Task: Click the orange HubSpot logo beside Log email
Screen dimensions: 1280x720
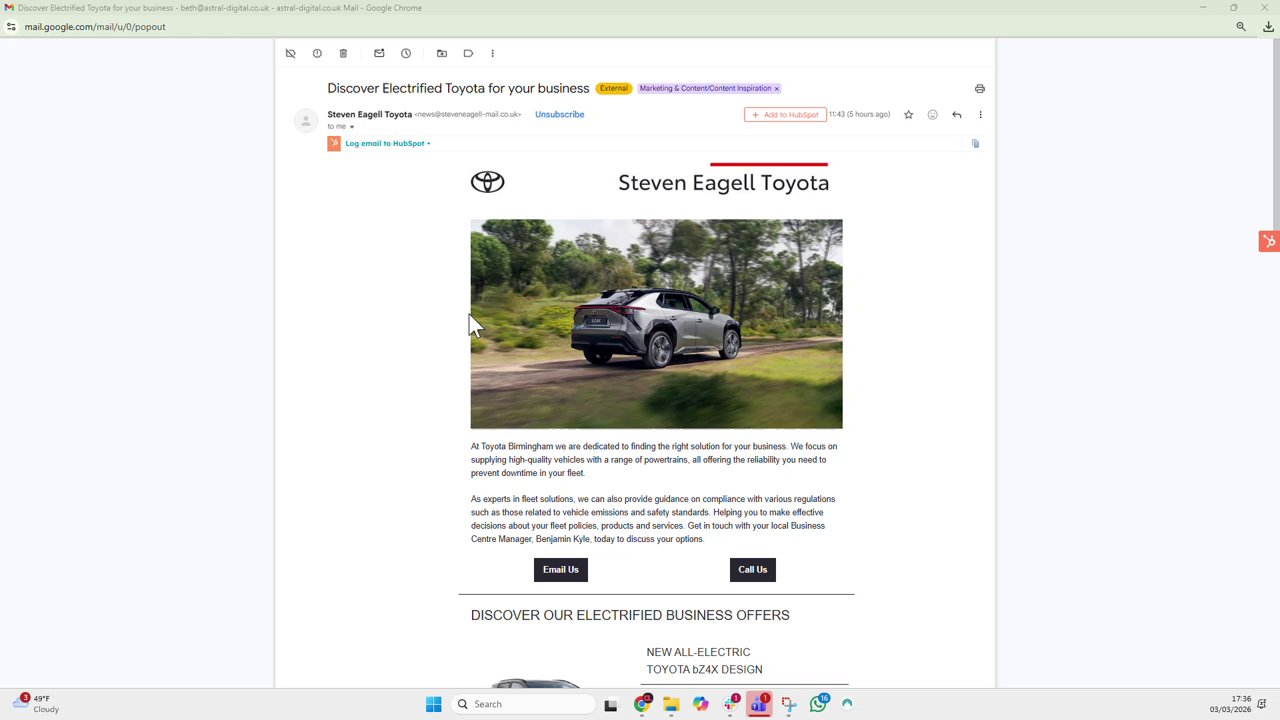Action: (x=334, y=143)
